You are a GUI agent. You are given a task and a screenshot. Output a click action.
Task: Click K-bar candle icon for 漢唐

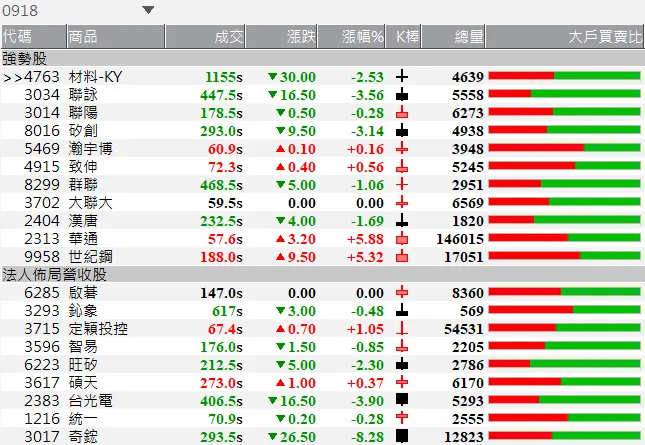pyautogui.click(x=402, y=221)
